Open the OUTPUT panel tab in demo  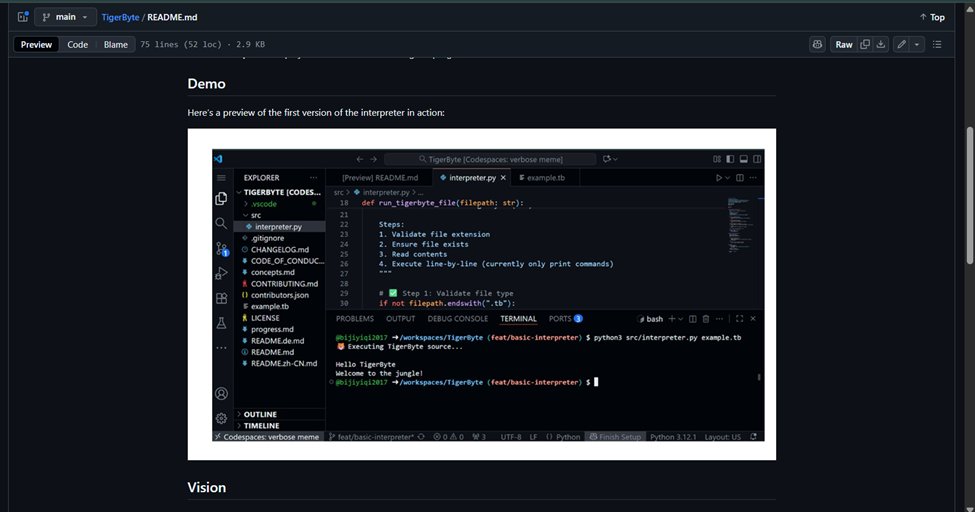click(x=400, y=319)
